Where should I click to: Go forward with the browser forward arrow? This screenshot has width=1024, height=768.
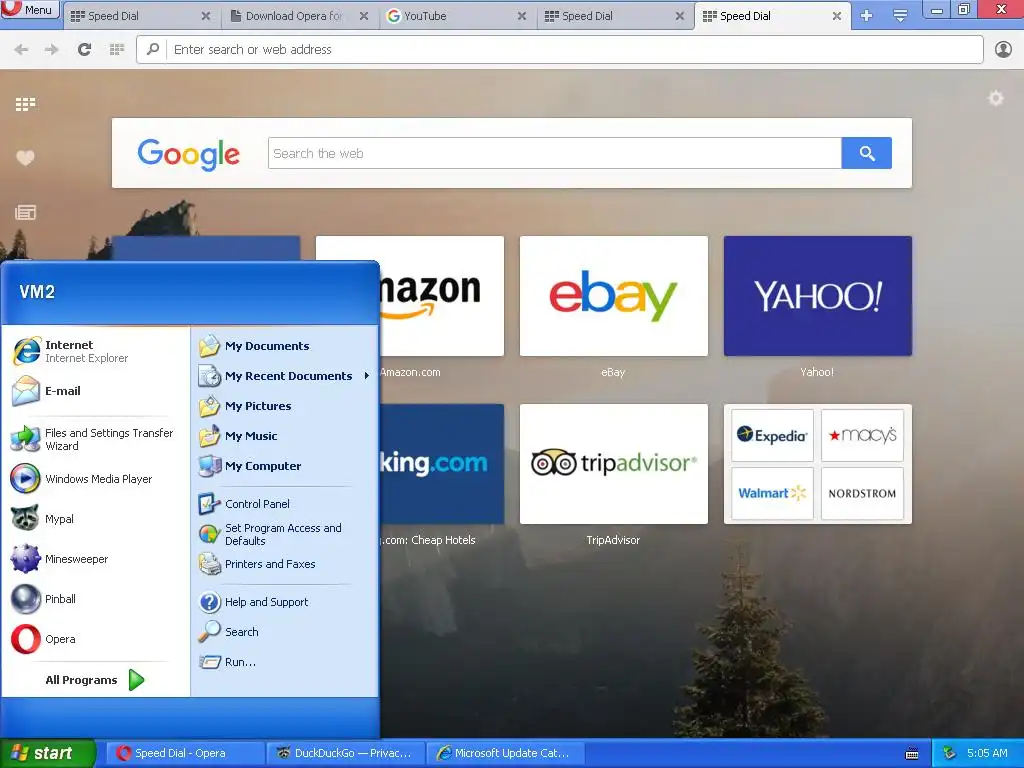(x=52, y=50)
